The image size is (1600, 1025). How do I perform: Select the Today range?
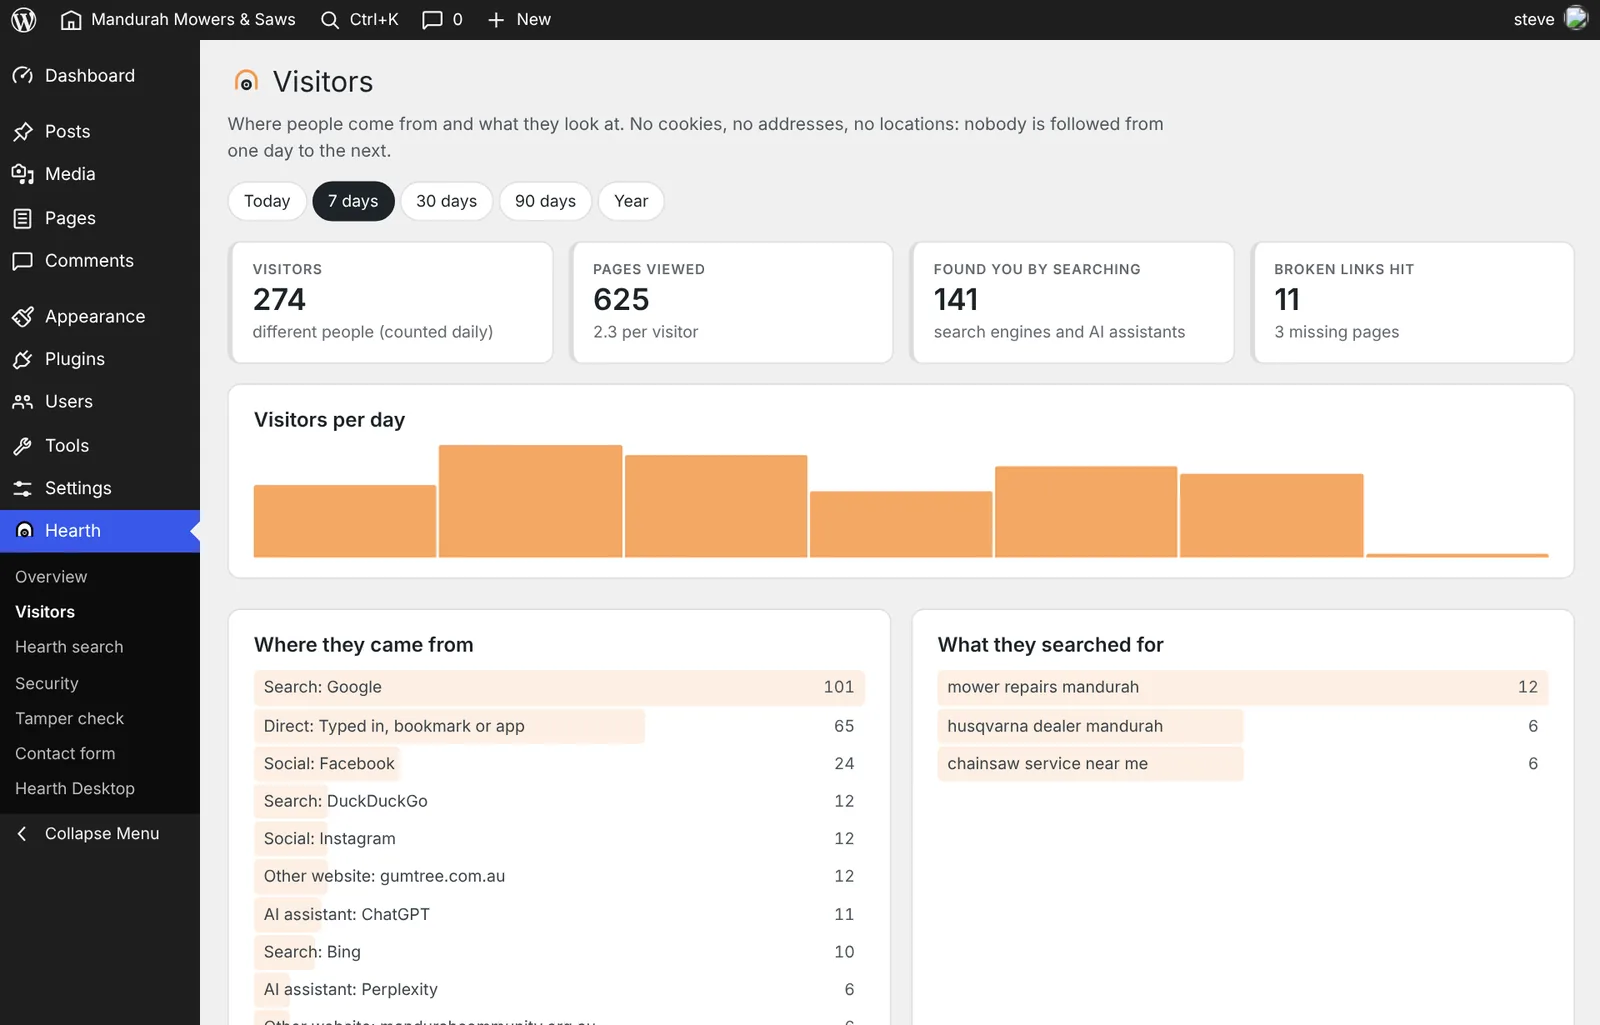click(267, 201)
